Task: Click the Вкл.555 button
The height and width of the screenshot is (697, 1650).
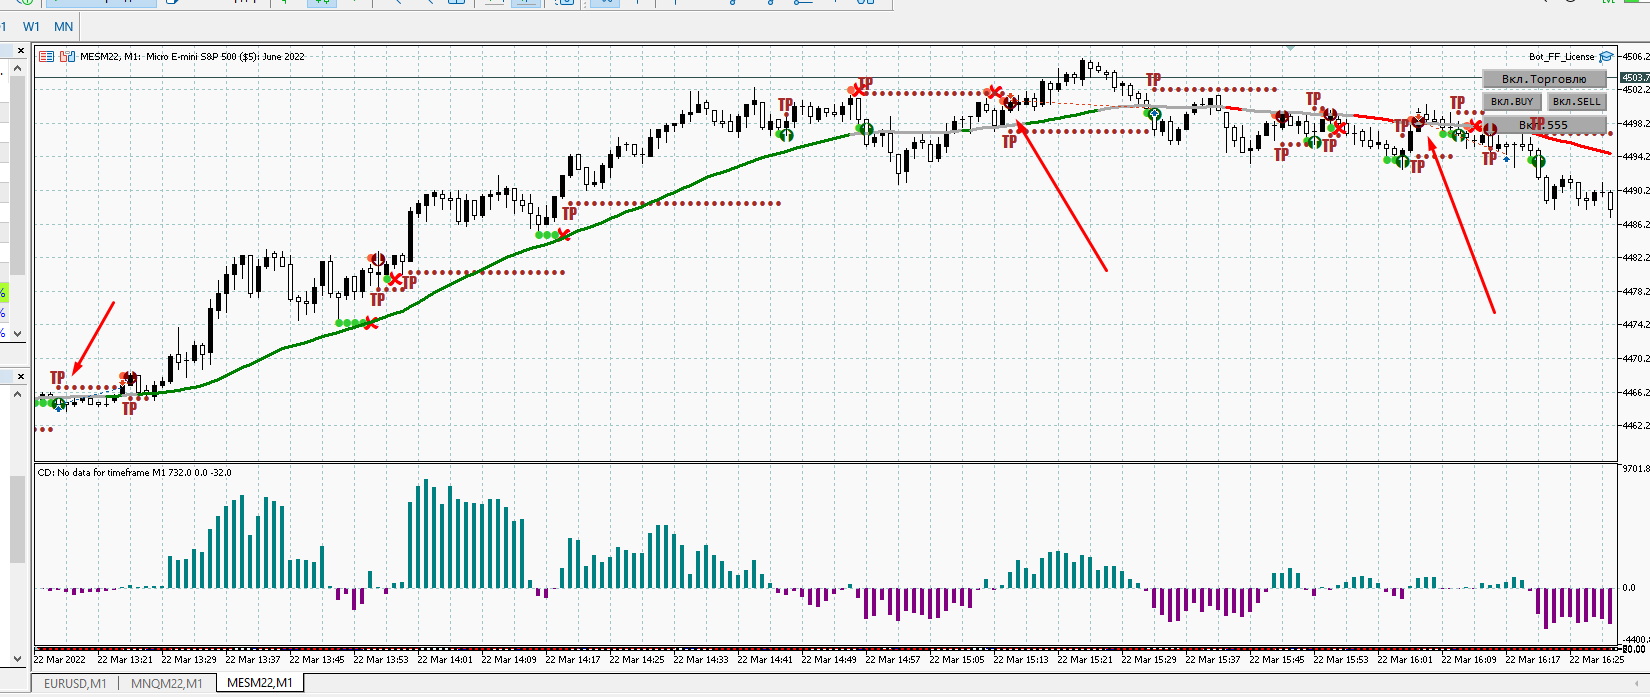Action: click(1544, 125)
